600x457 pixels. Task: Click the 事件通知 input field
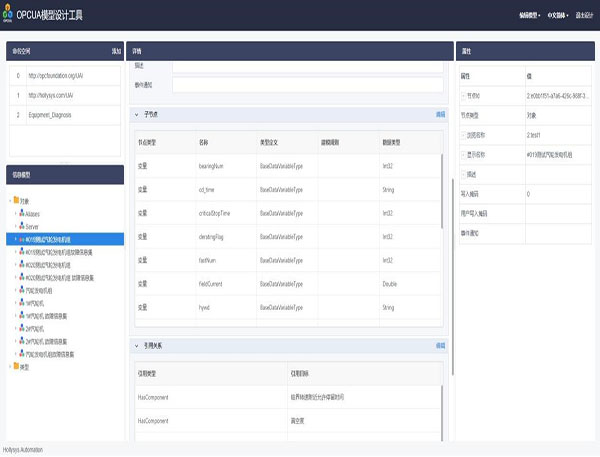306,85
